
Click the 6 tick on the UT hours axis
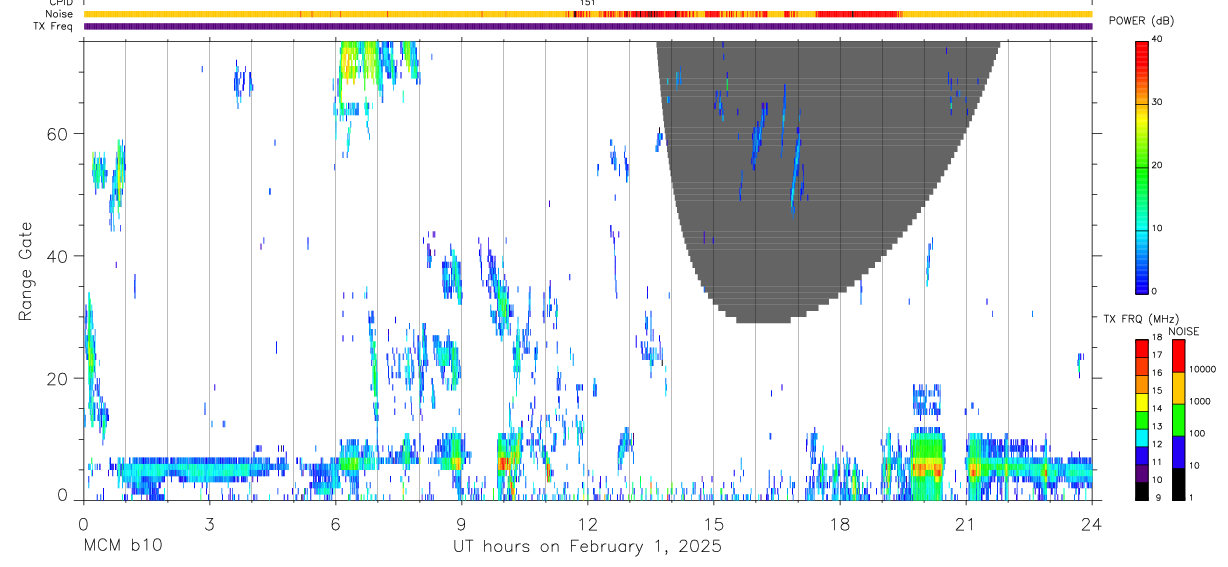(335, 523)
